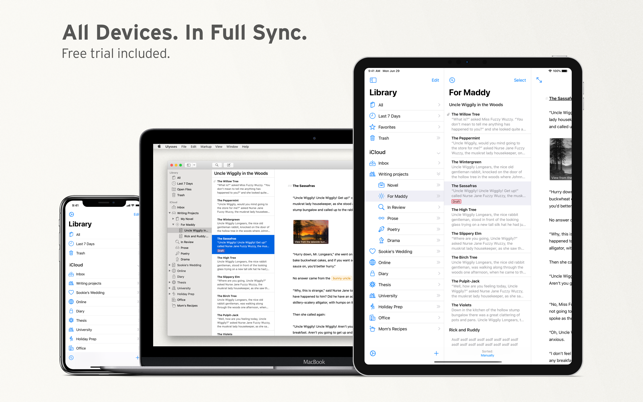This screenshot has height=402, width=643.
Task: Toggle the sidebar icon on the iPad
Action: click(373, 80)
